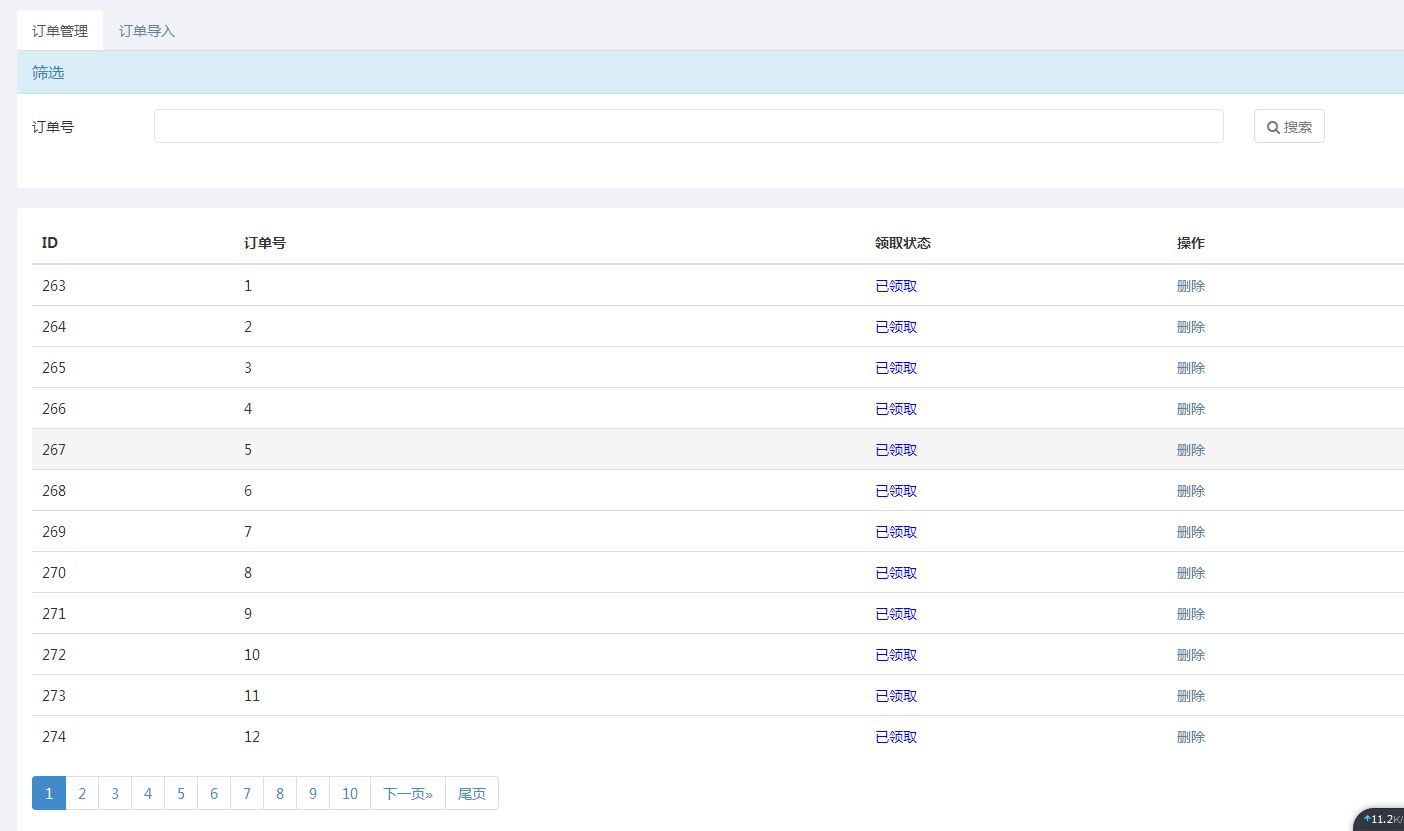Image resolution: width=1404 pixels, height=831 pixels.
Task: Go to pagination page 4
Action: (148, 793)
